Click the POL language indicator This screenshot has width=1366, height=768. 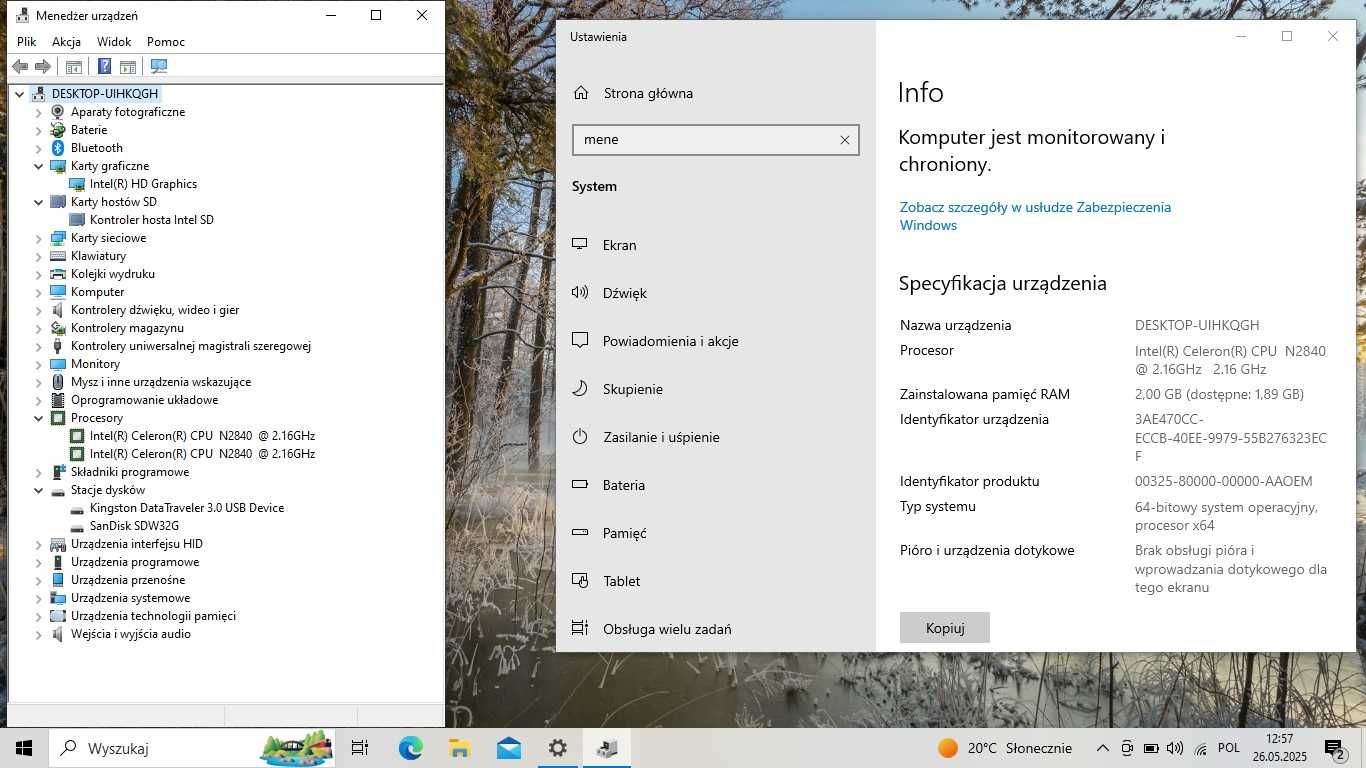click(1229, 748)
